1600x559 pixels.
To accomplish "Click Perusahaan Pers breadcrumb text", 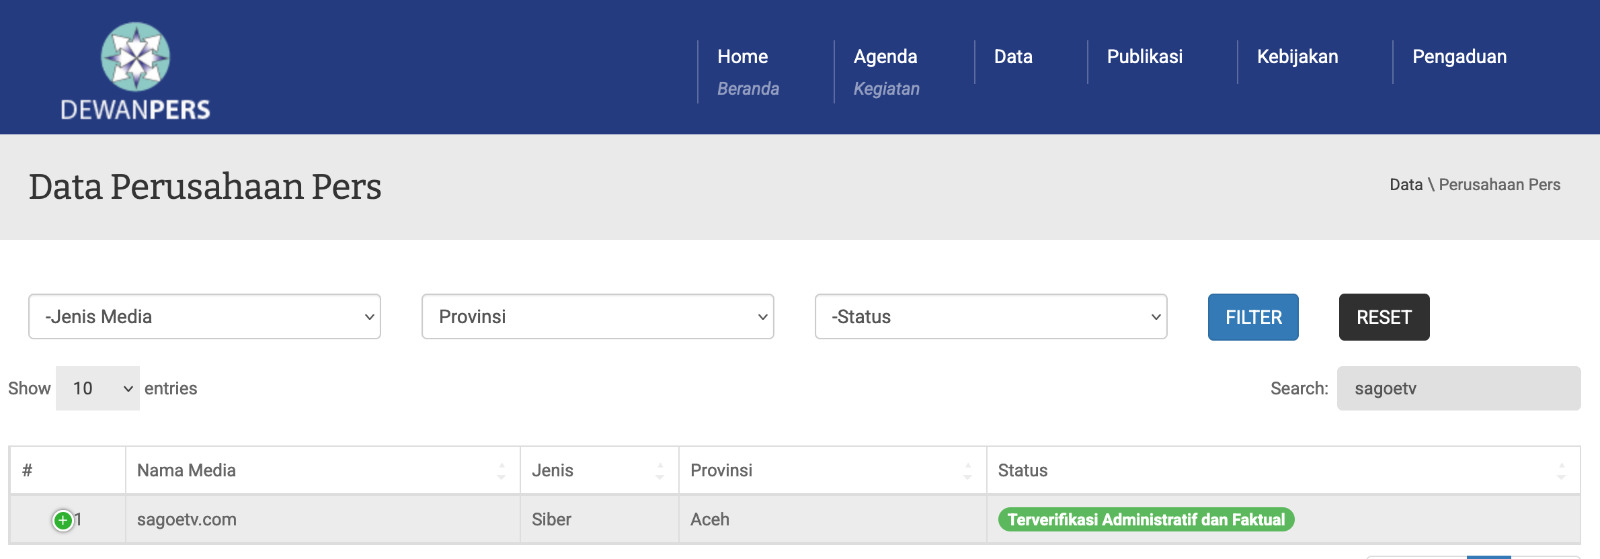I will pyautogui.click(x=1499, y=185).
